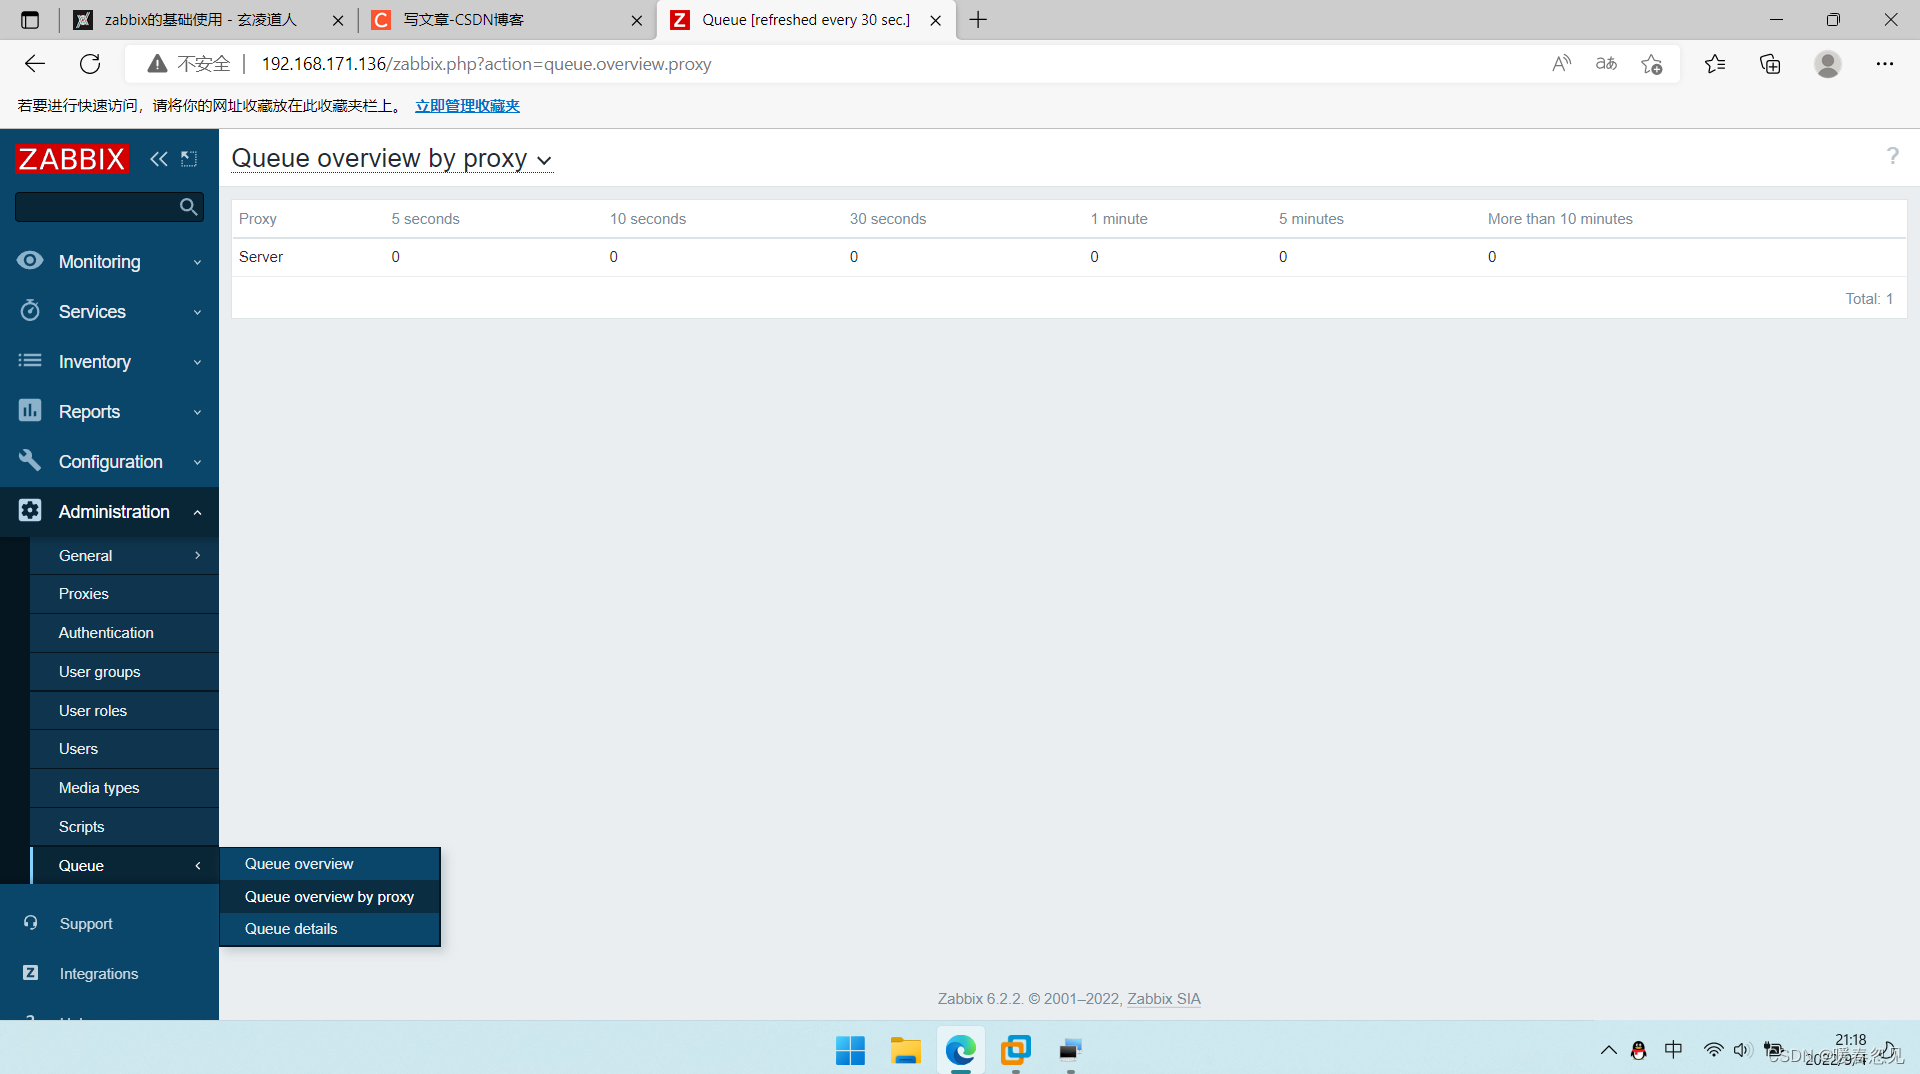Image resolution: width=1920 pixels, height=1074 pixels.
Task: Switch to zabbix的基础使用 browser tab
Action: (208, 20)
